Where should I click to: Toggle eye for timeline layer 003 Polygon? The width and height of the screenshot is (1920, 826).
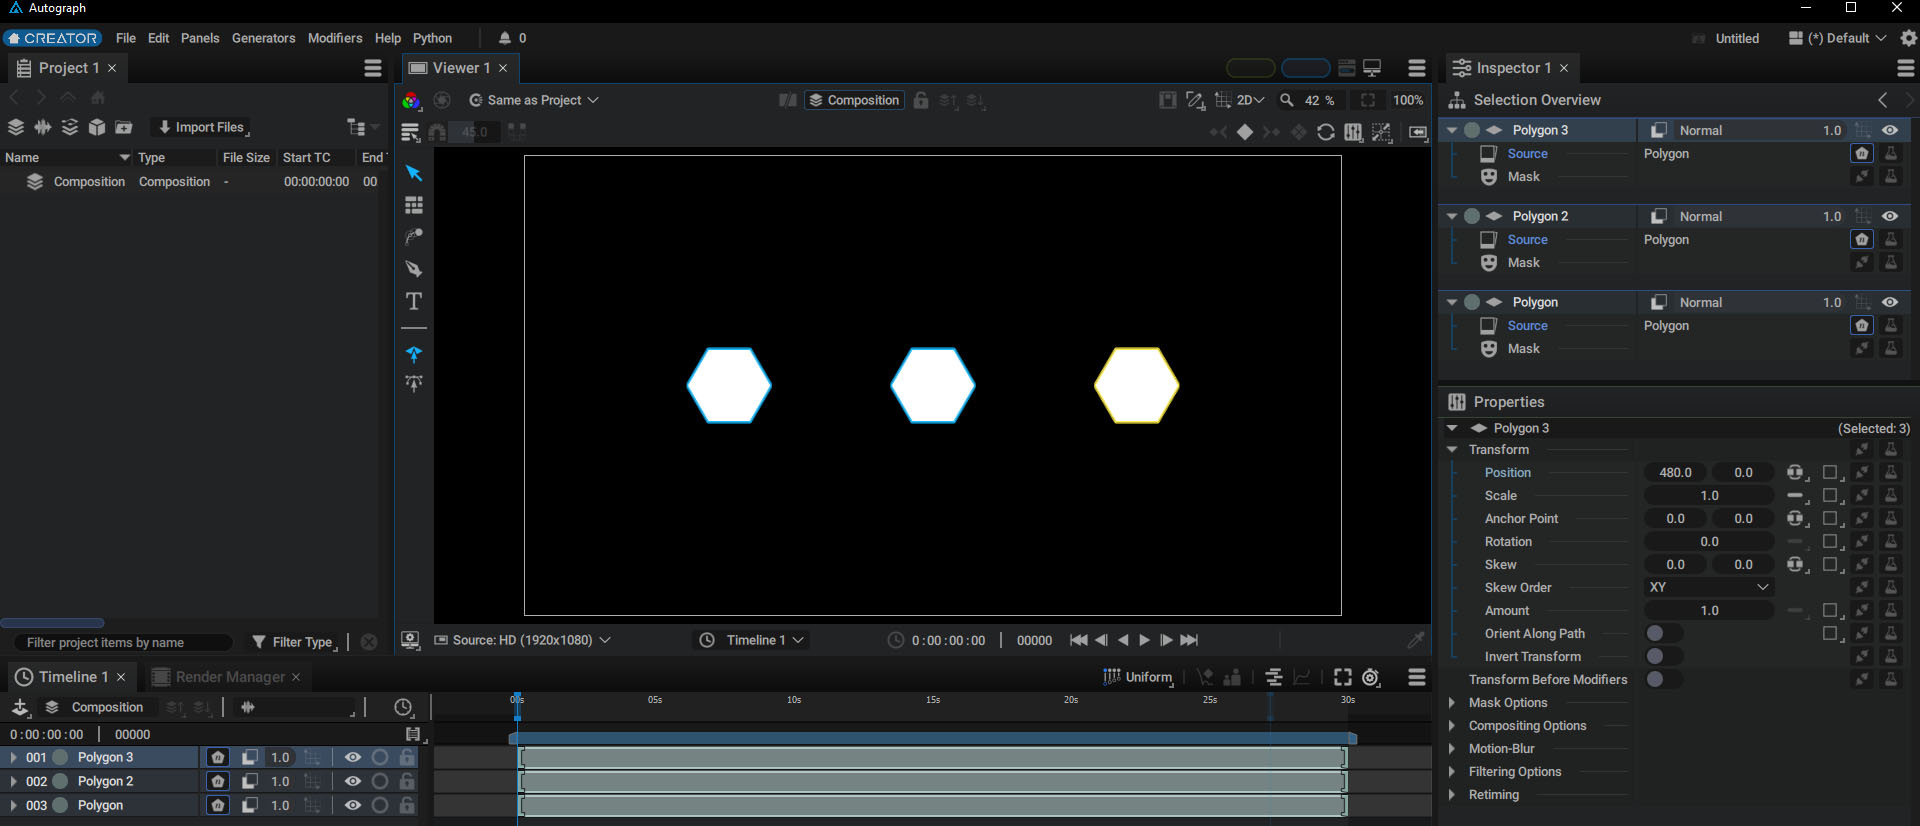[x=353, y=805]
